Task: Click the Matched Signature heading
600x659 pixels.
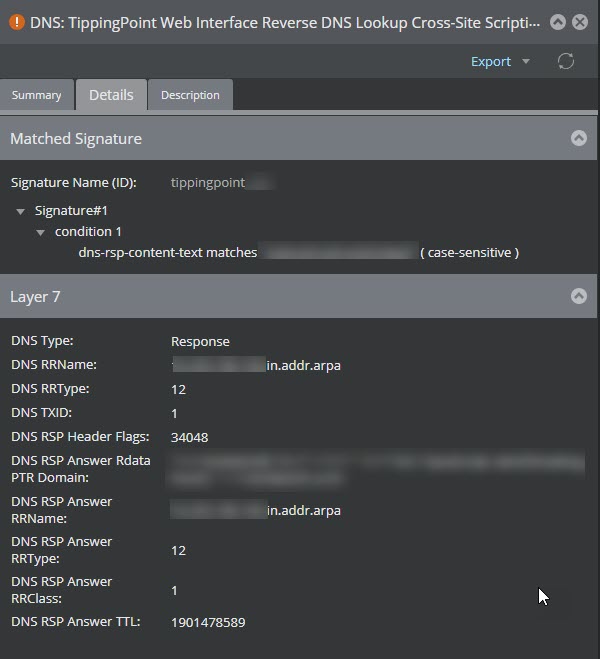Action: (x=76, y=139)
